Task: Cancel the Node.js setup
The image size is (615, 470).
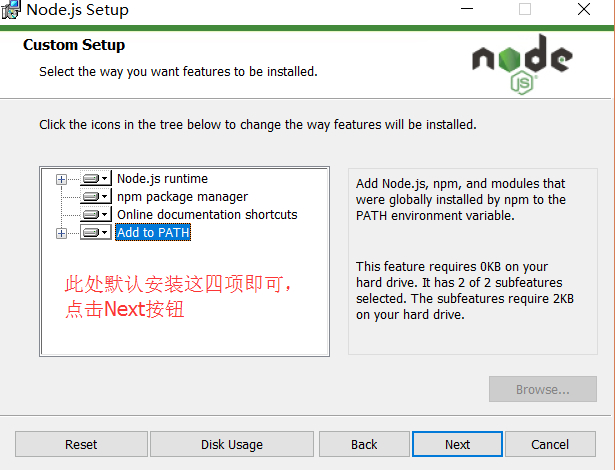Action: 550,444
